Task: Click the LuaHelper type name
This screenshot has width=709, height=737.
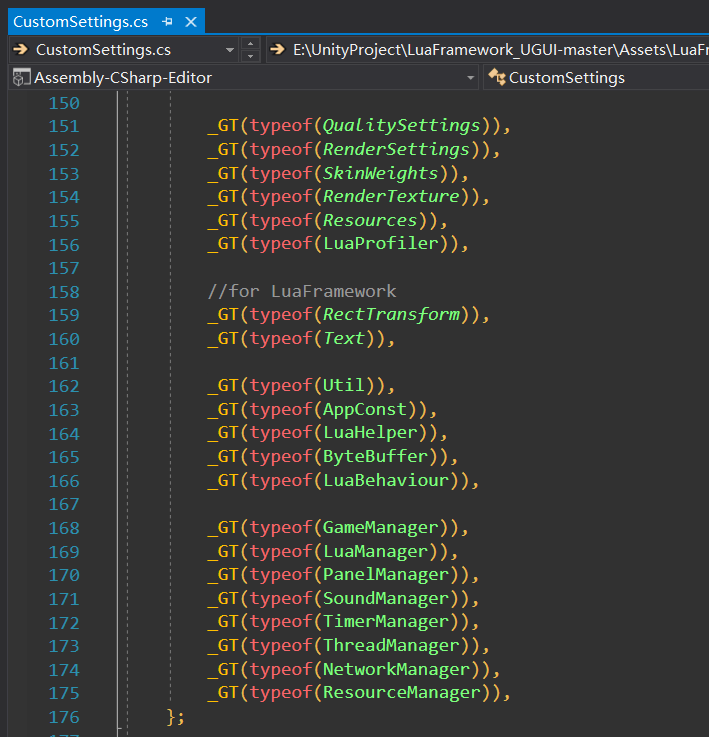Action: (x=370, y=432)
